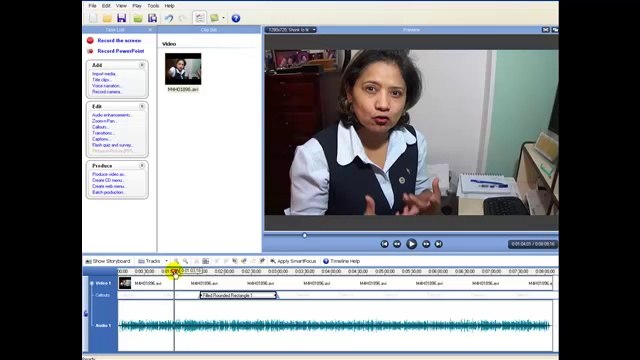Click Produce video as link
640x360 pixels.
point(109,174)
